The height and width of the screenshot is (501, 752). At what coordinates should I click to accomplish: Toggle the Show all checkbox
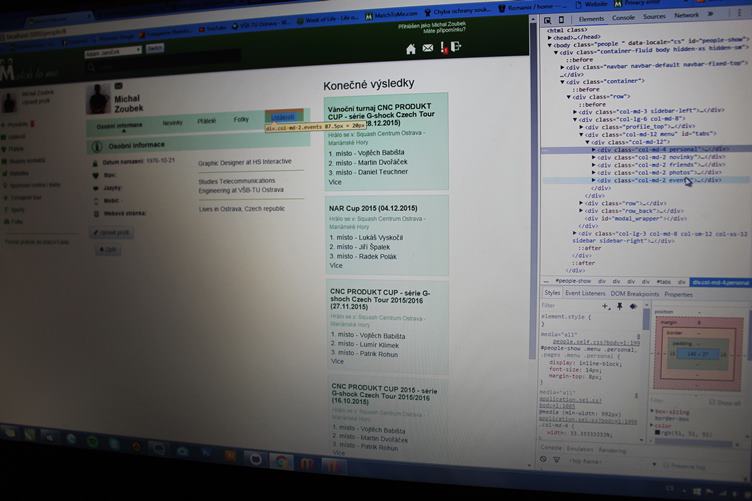pyautogui.click(x=714, y=402)
